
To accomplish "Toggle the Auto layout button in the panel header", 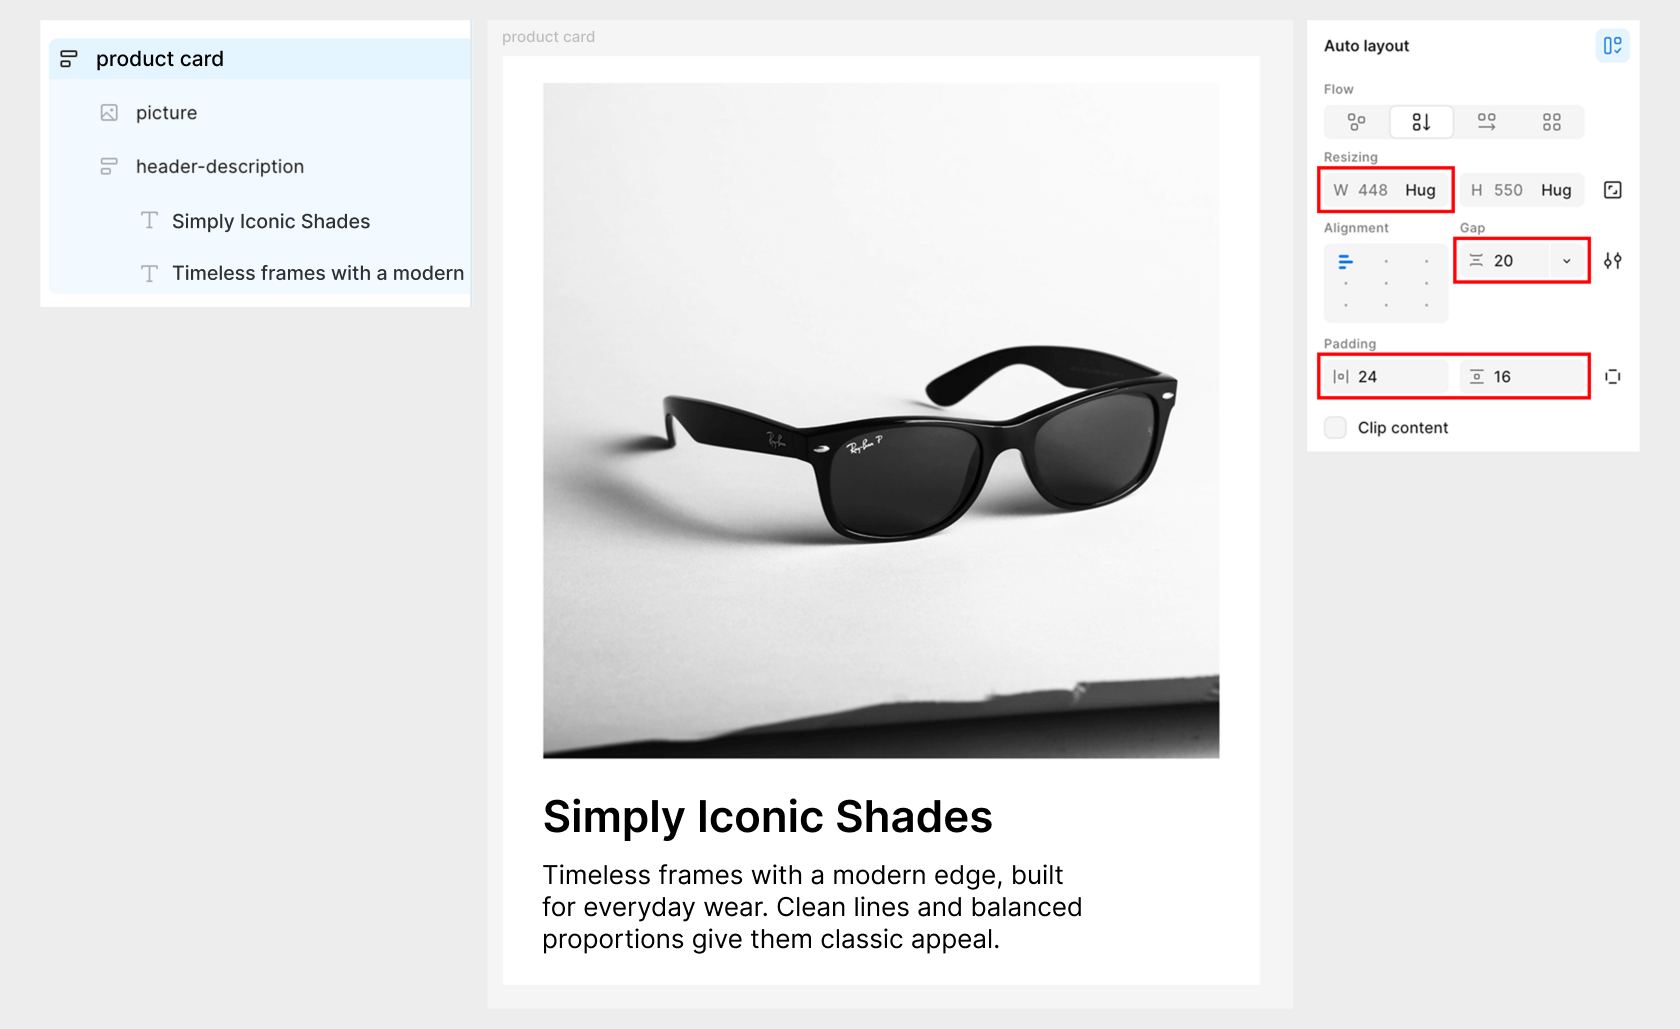I will (1612, 46).
